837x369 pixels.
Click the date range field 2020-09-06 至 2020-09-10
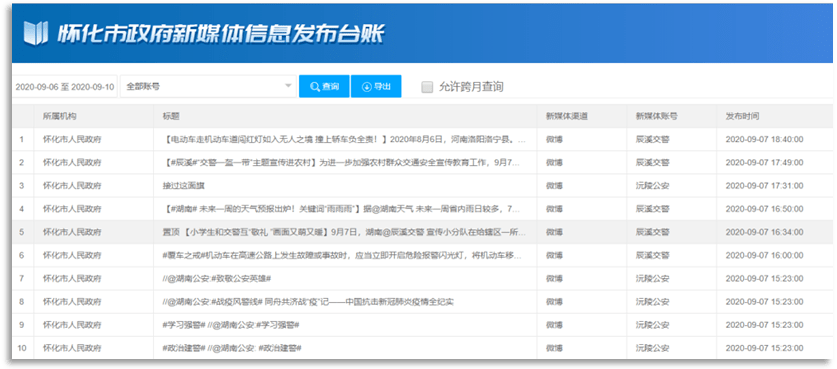[x=65, y=87]
